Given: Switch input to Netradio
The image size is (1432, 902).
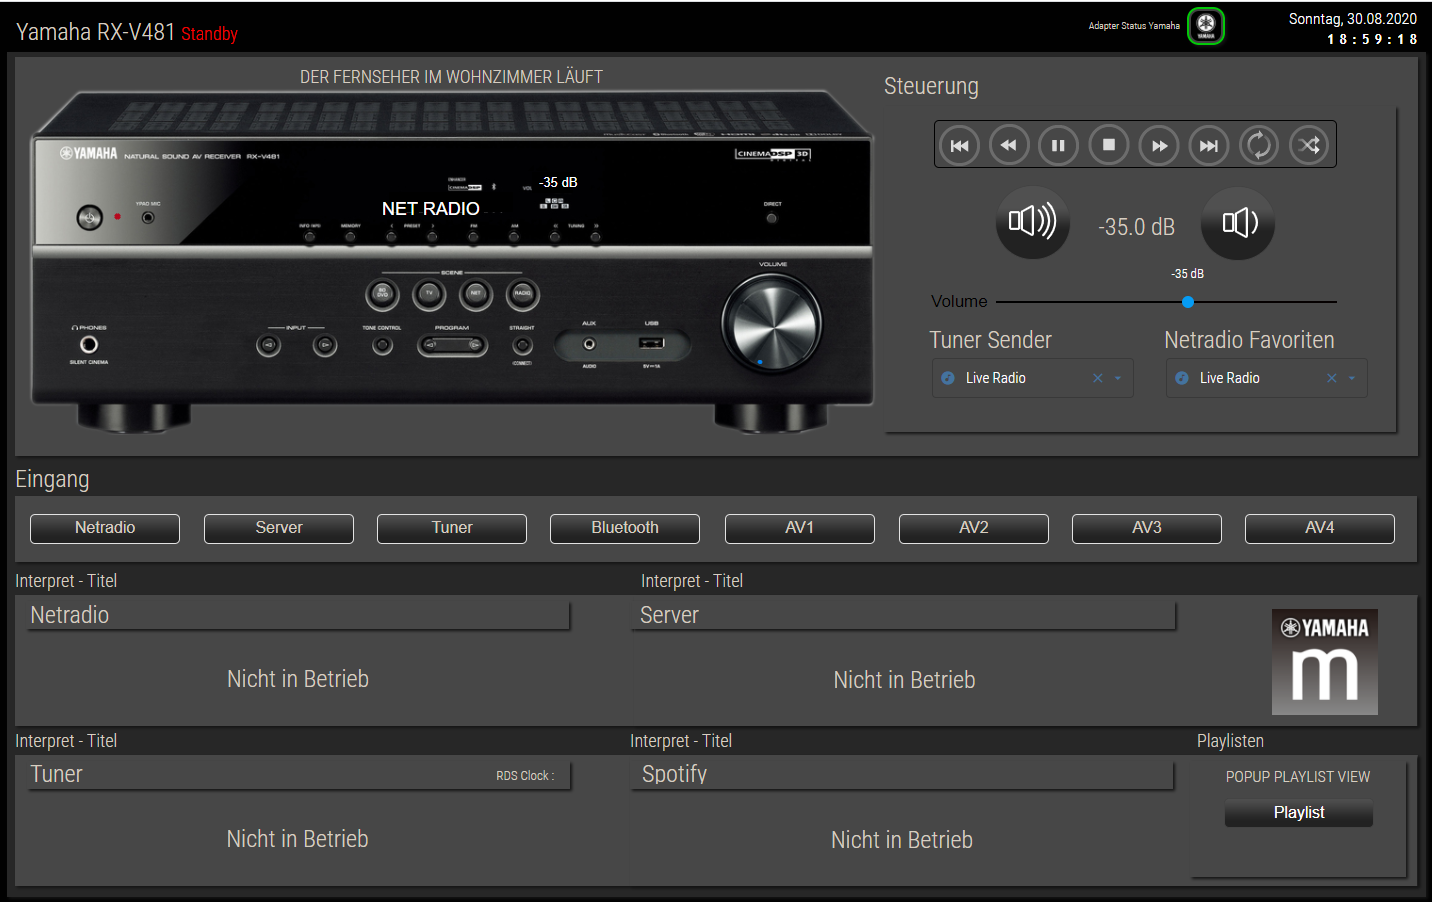Looking at the screenshot, I should click(105, 528).
